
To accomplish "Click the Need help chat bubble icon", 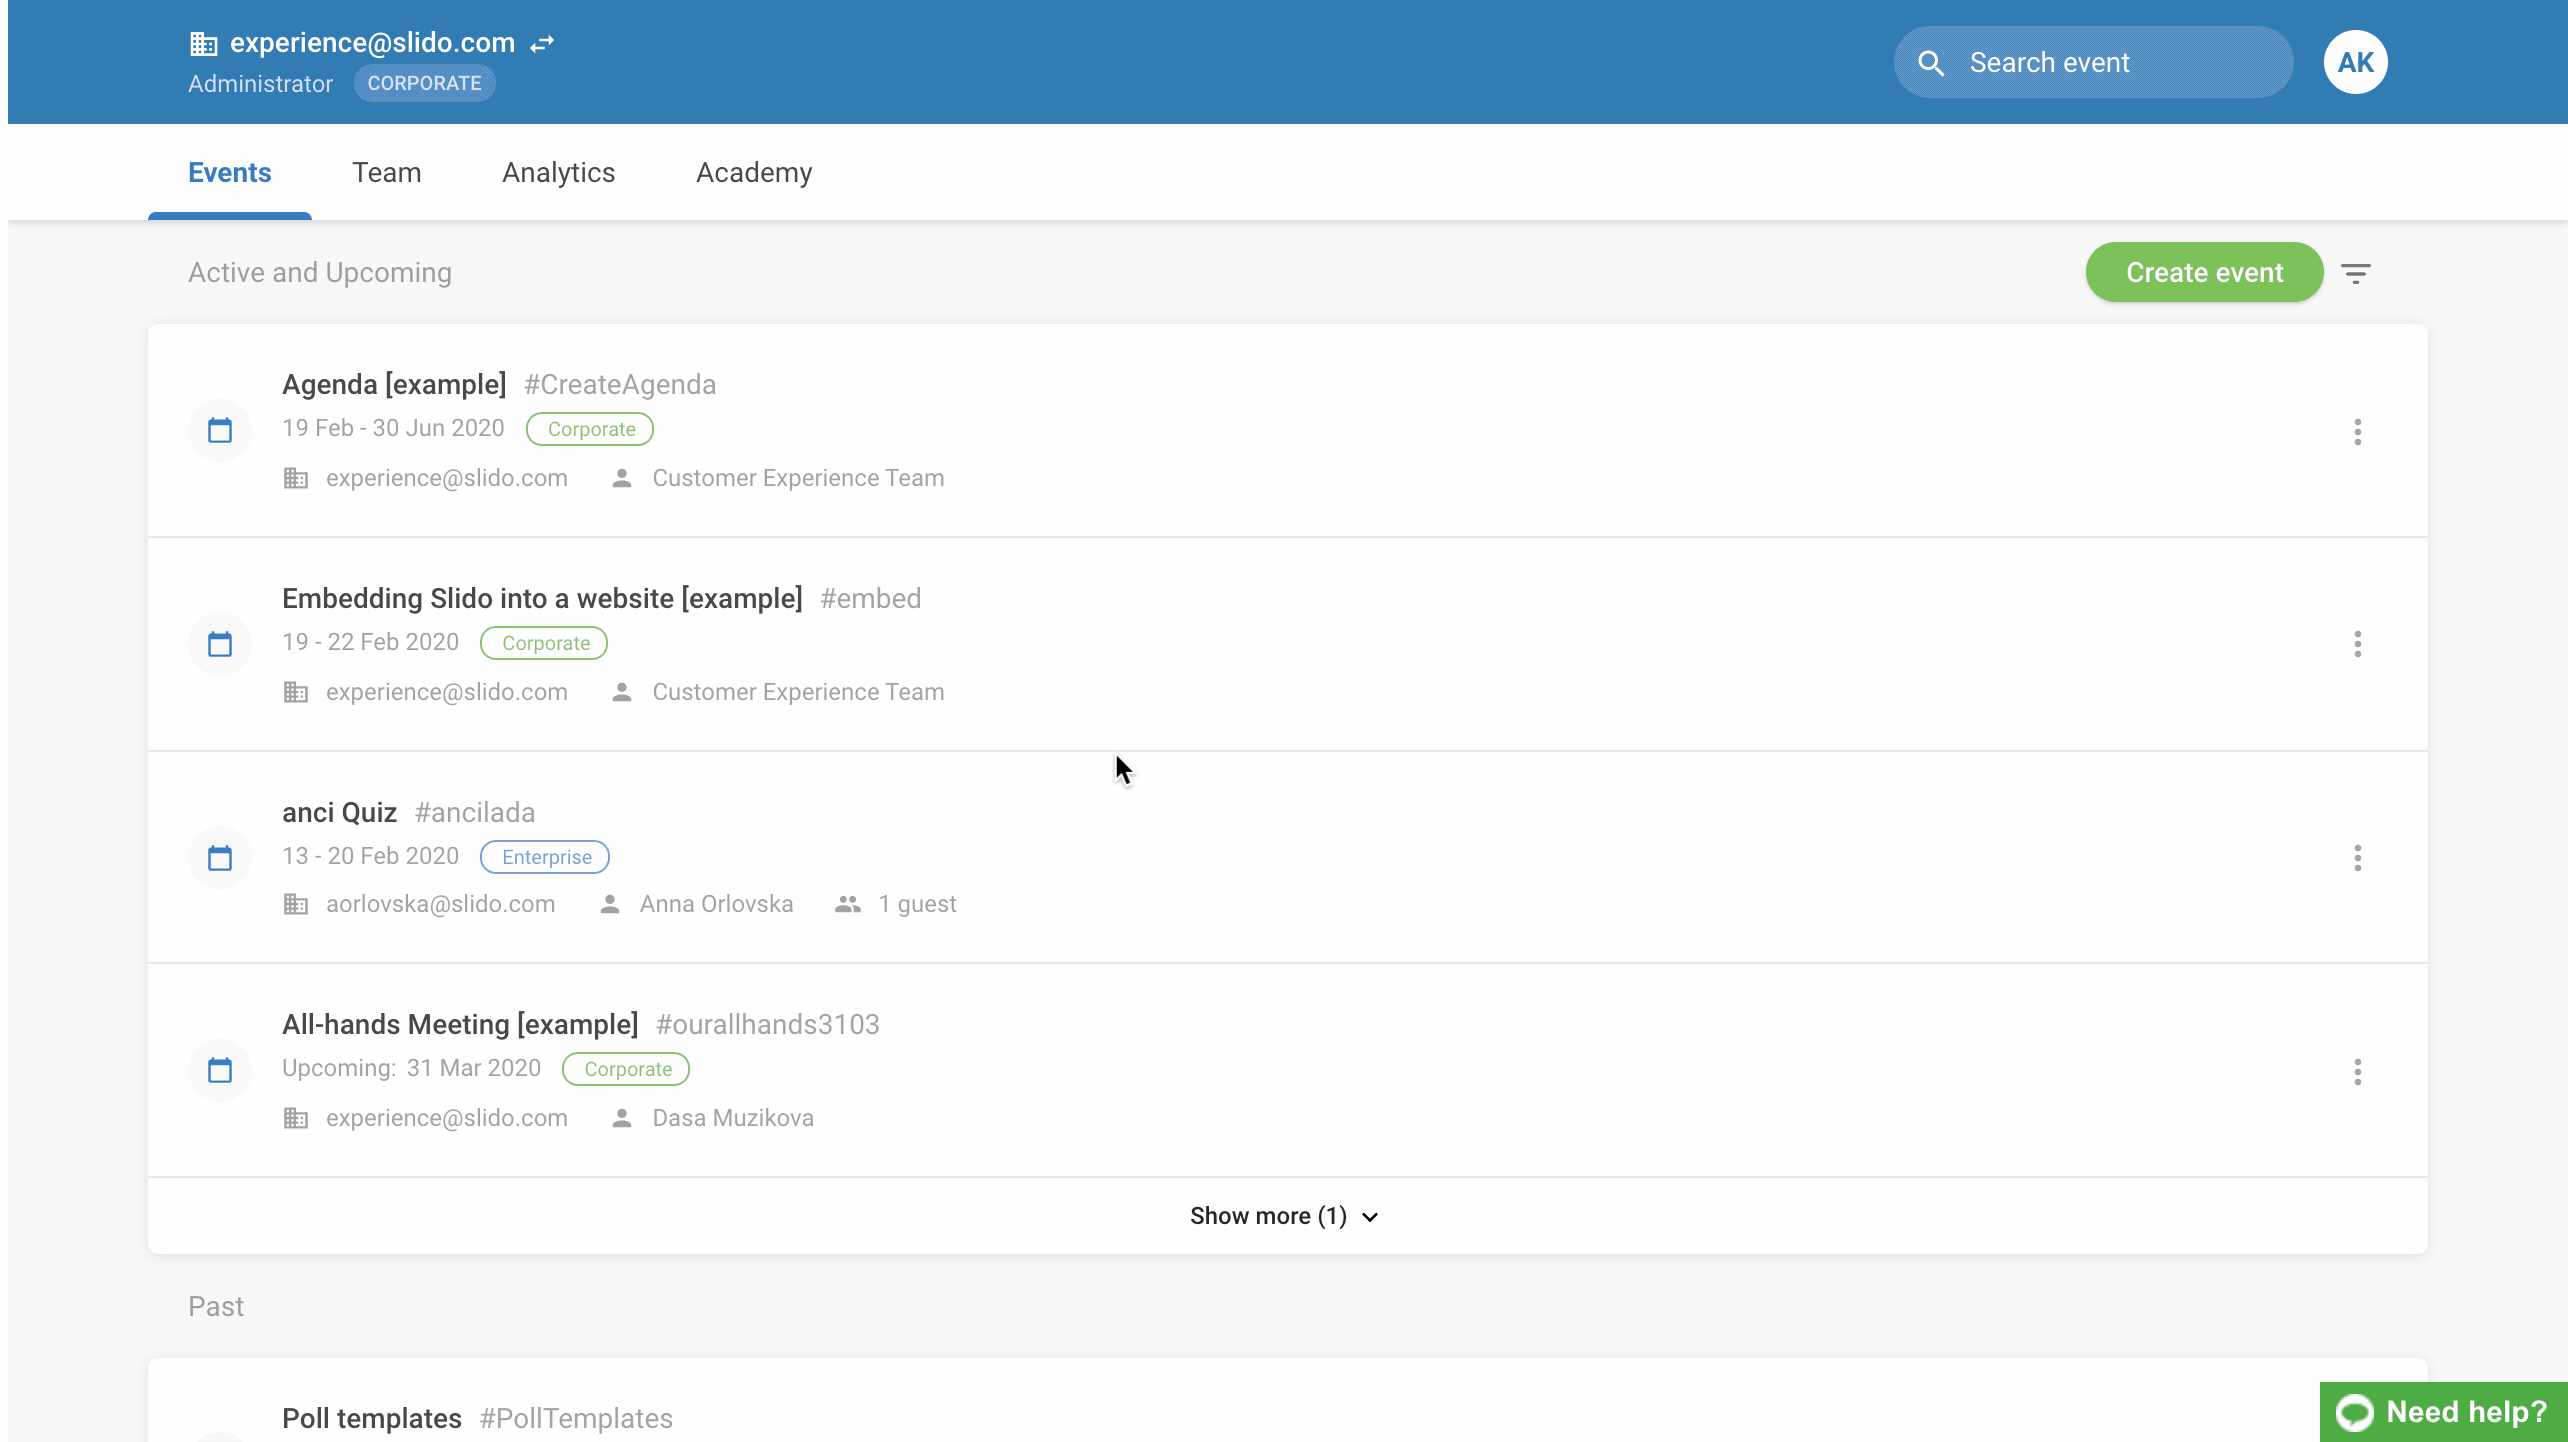I will click(x=2354, y=1412).
